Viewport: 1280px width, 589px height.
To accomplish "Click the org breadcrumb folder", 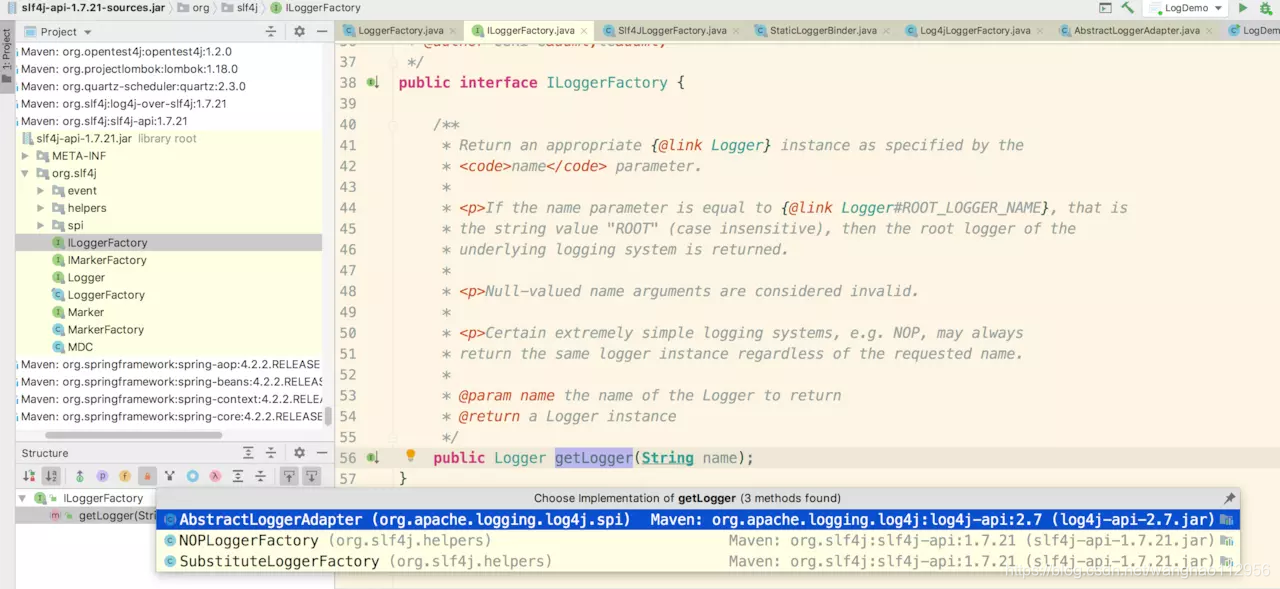I will coord(194,8).
